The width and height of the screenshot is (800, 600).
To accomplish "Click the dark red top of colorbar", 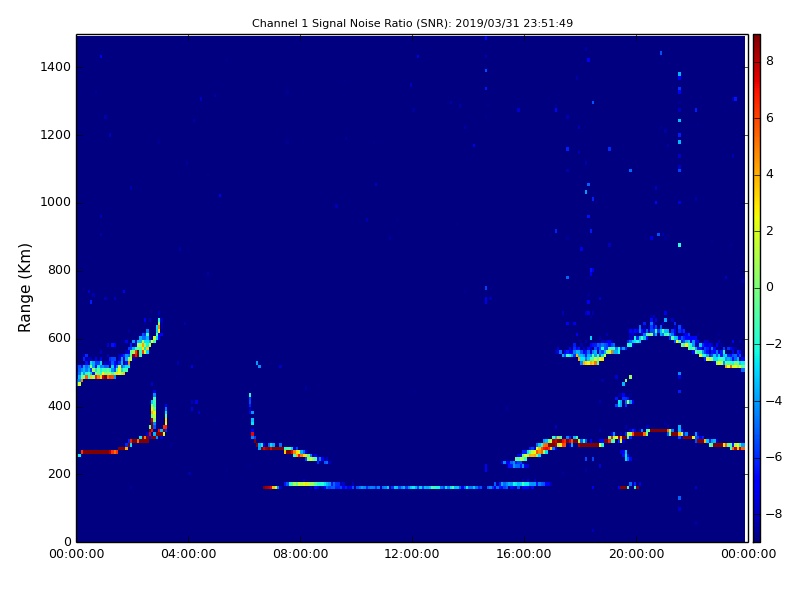I will [x=757, y=43].
